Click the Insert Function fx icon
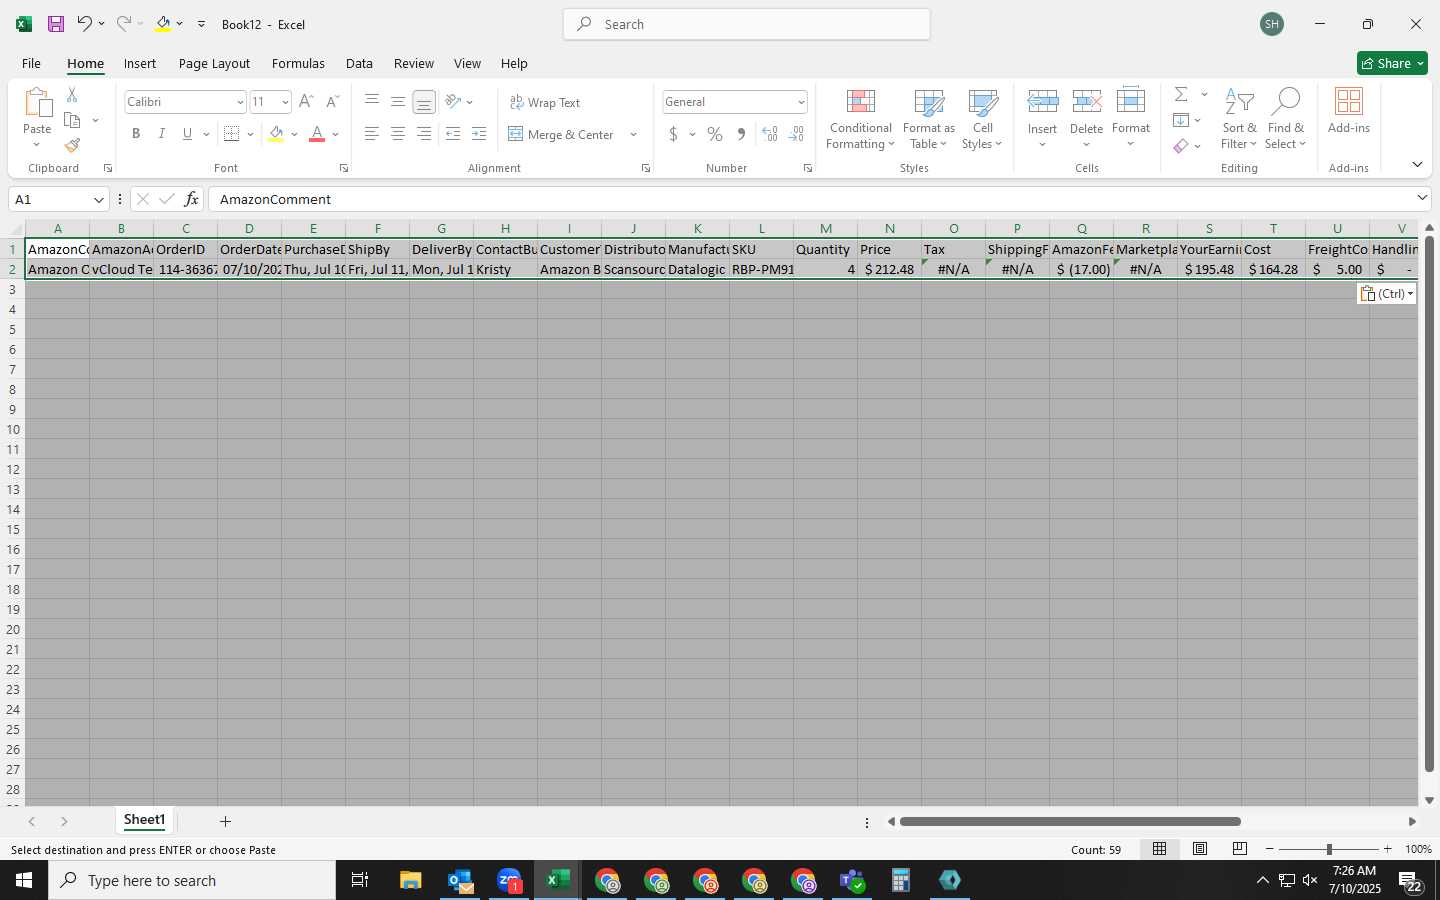The height and width of the screenshot is (900, 1440). [x=191, y=199]
